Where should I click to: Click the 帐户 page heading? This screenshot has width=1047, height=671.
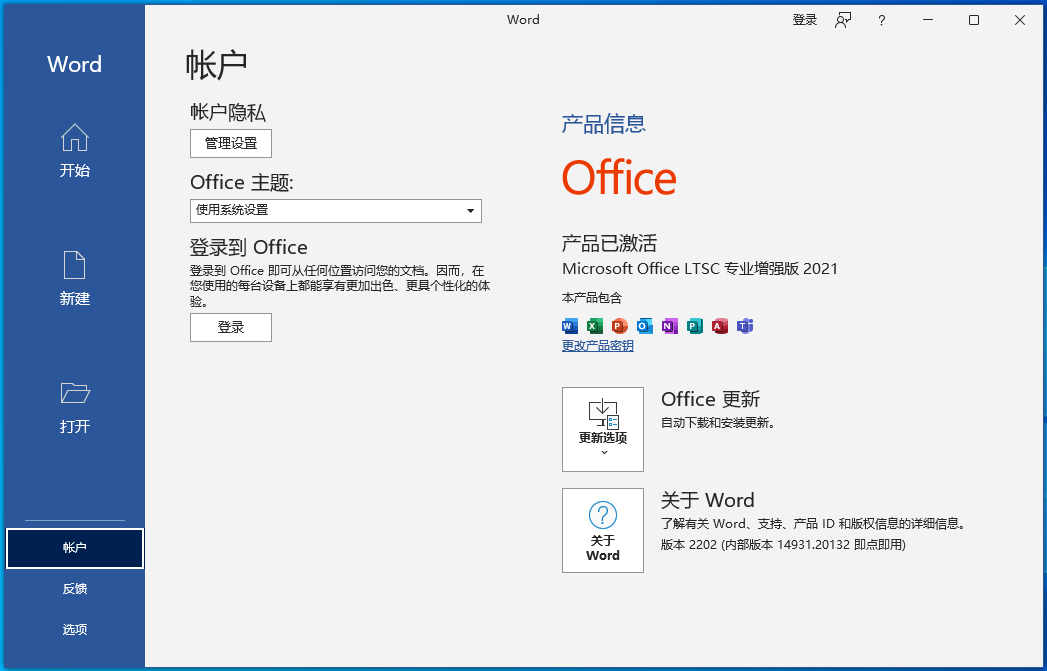216,65
